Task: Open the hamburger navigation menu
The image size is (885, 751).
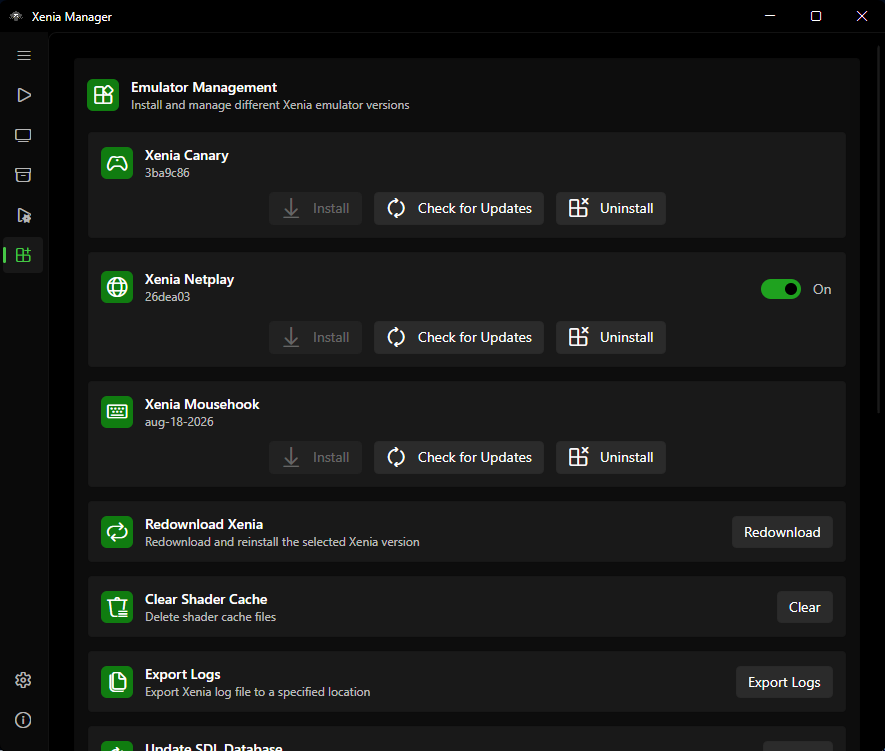Action: pos(24,55)
